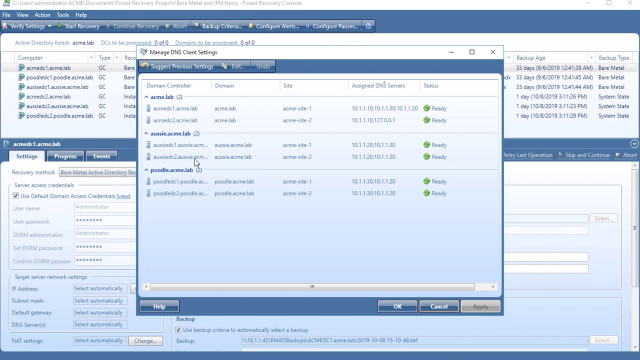
Task: Collapse details pane with round chevron icon
Action: [634, 144]
